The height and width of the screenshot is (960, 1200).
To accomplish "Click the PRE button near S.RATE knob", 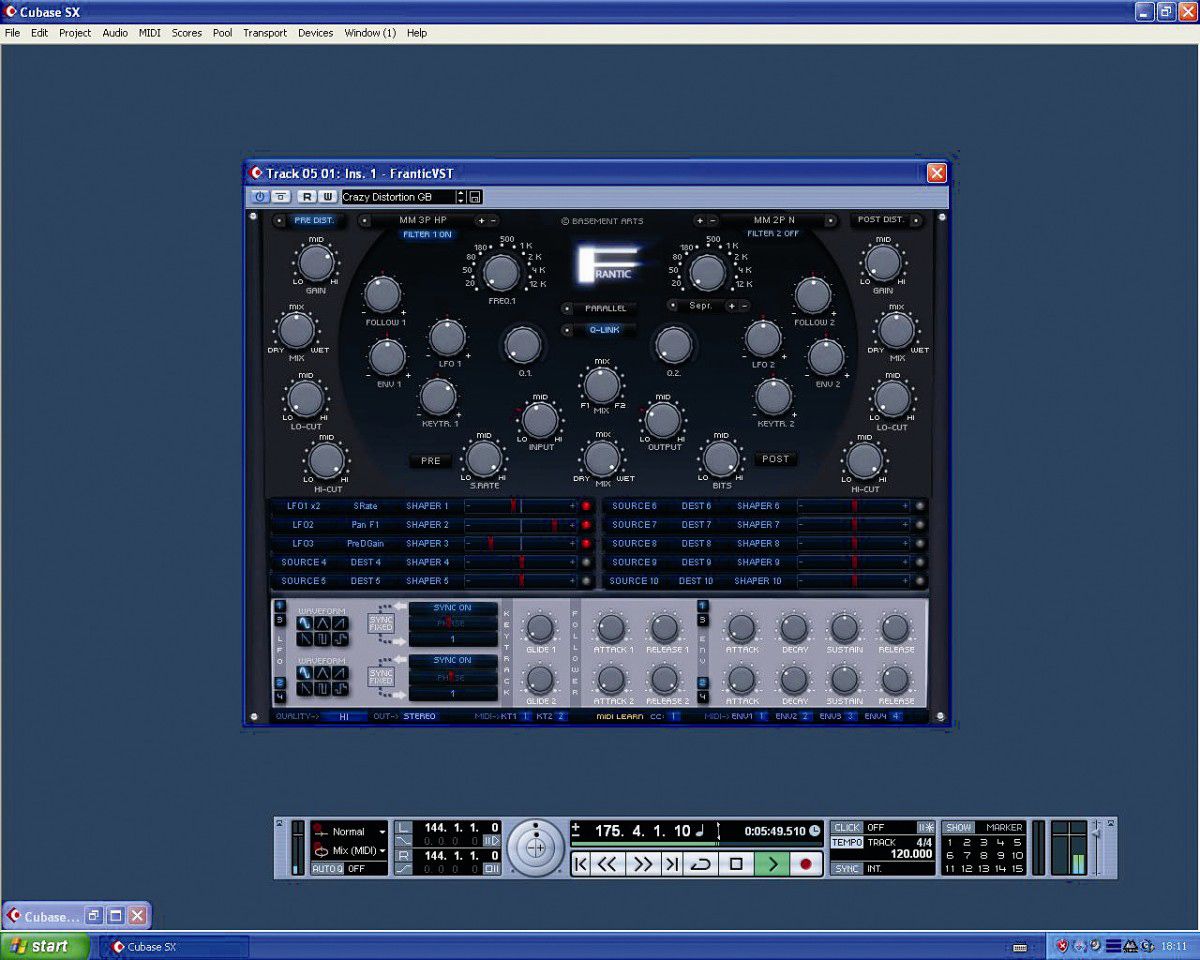I will click(431, 461).
